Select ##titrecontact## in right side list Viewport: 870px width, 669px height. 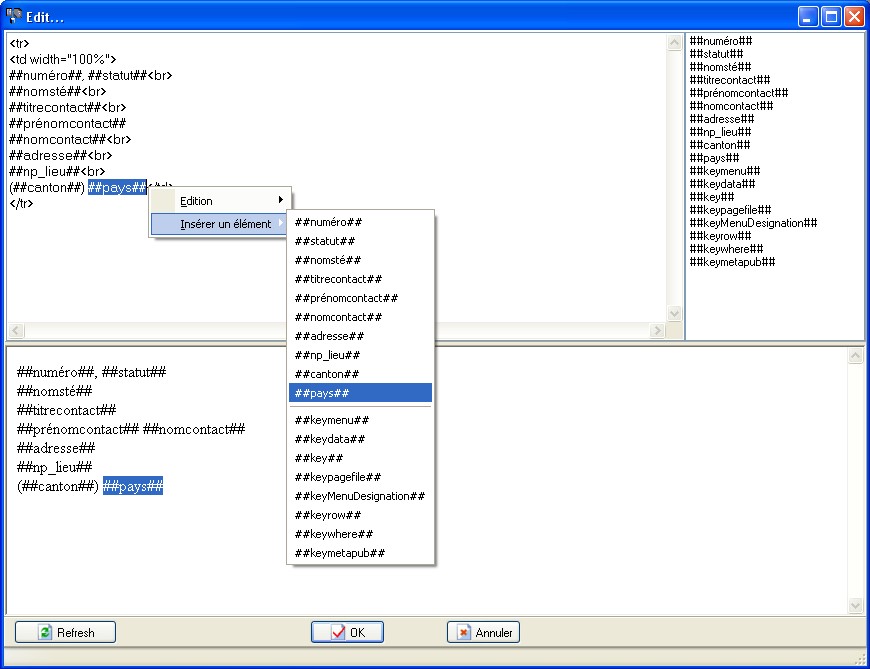click(x=729, y=80)
